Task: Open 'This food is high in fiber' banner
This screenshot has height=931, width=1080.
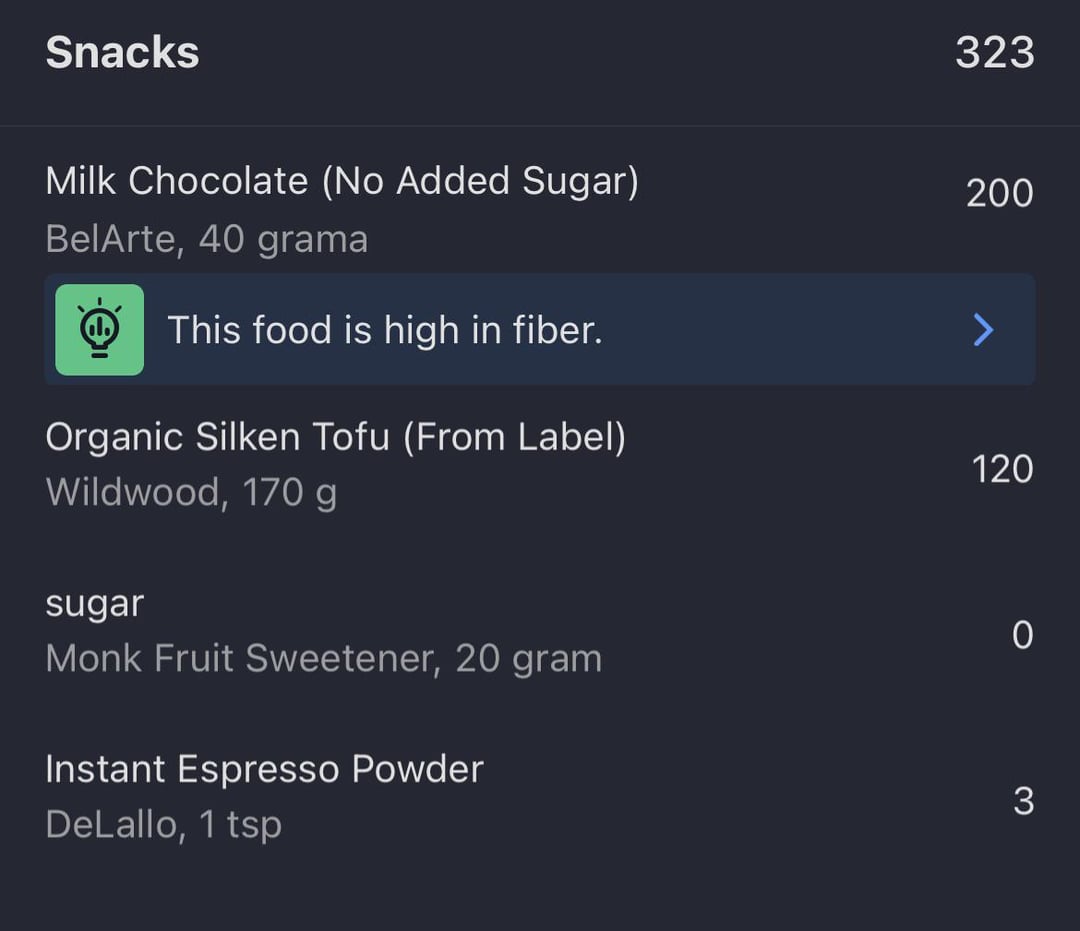Action: [540, 330]
